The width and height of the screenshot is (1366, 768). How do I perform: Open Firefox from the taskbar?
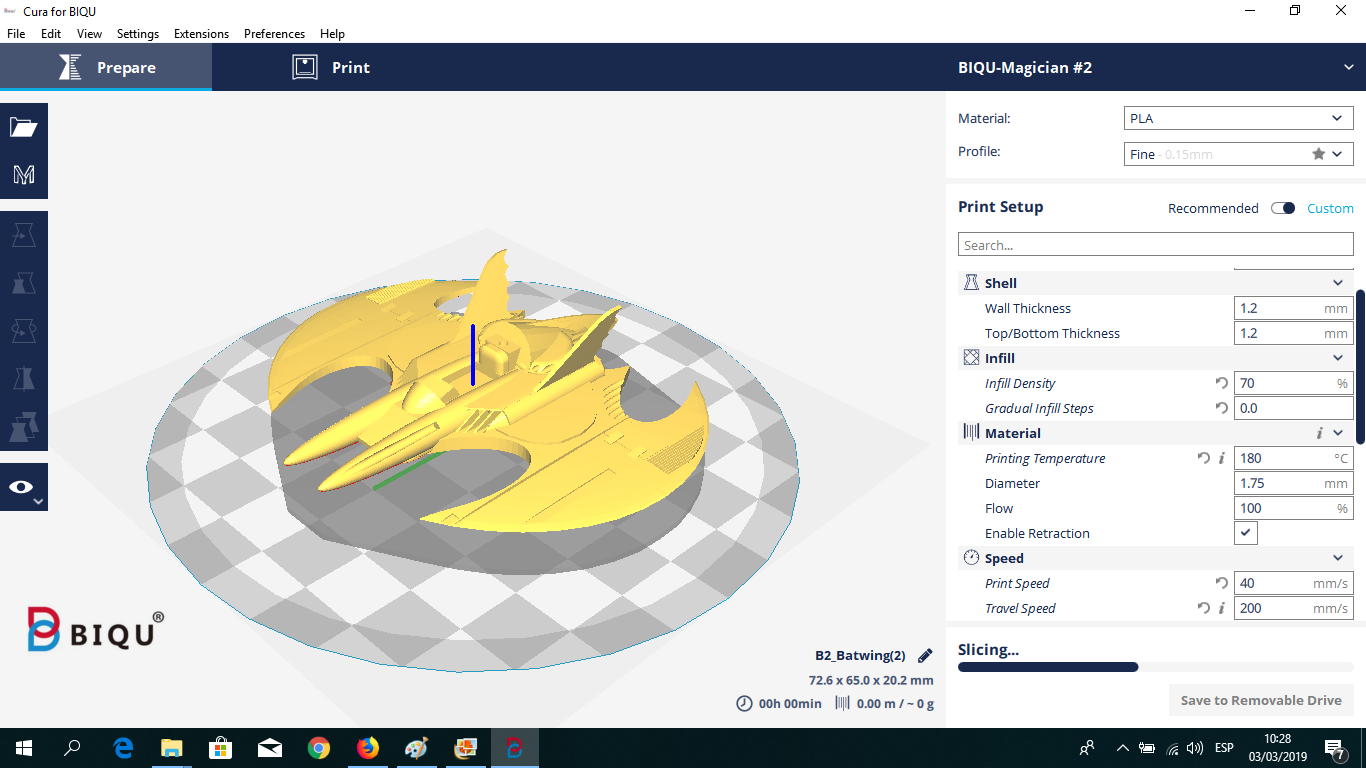tap(368, 748)
